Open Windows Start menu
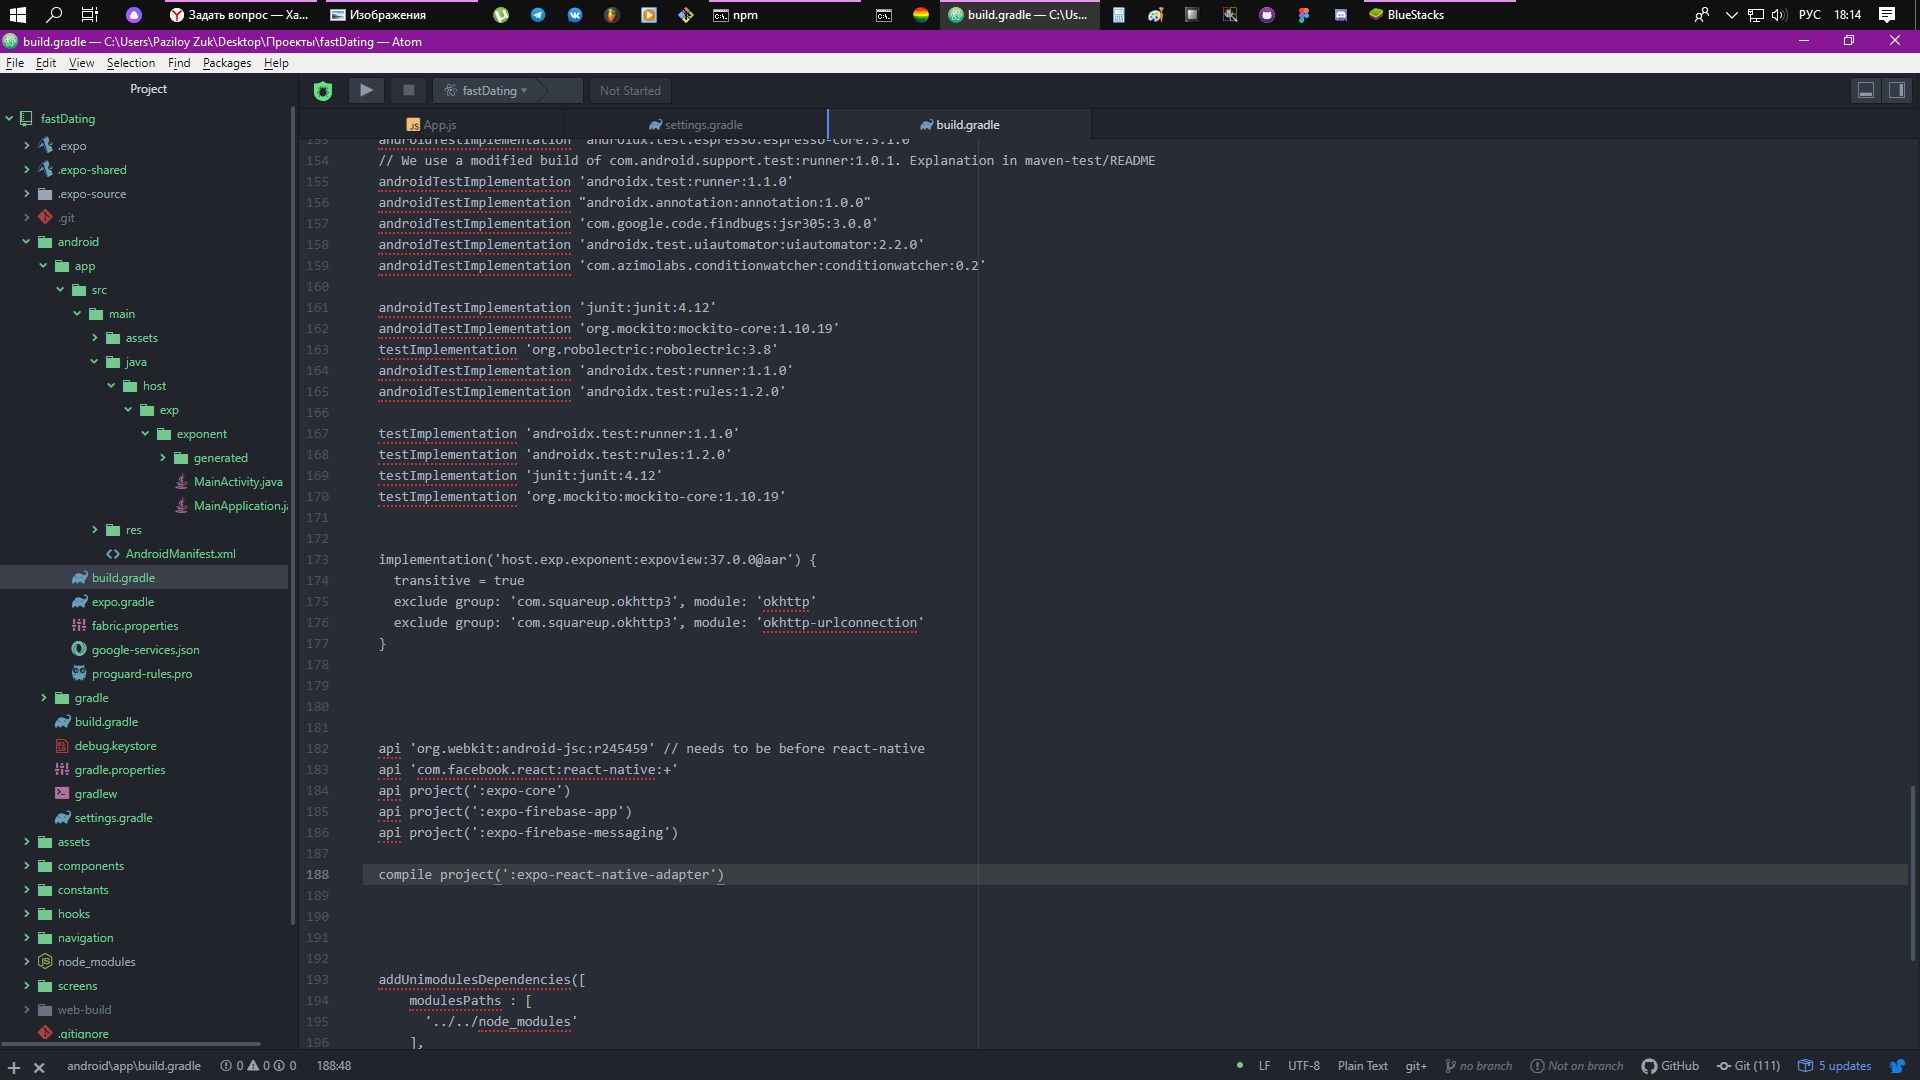 point(17,14)
